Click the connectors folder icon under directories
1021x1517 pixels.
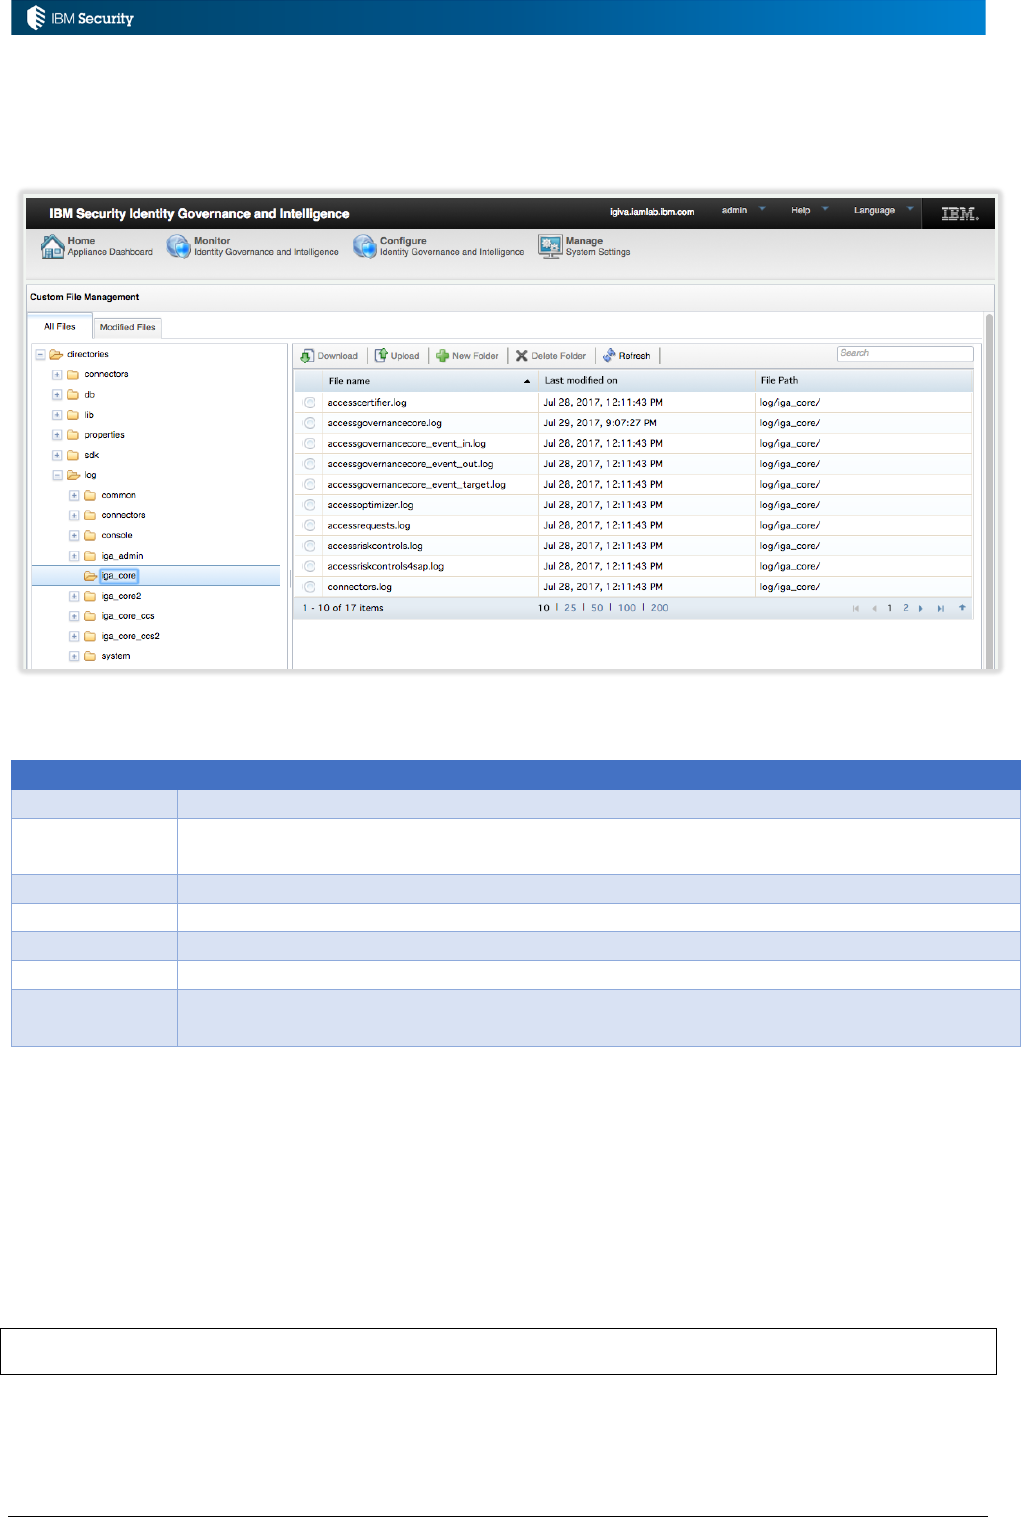(73, 374)
